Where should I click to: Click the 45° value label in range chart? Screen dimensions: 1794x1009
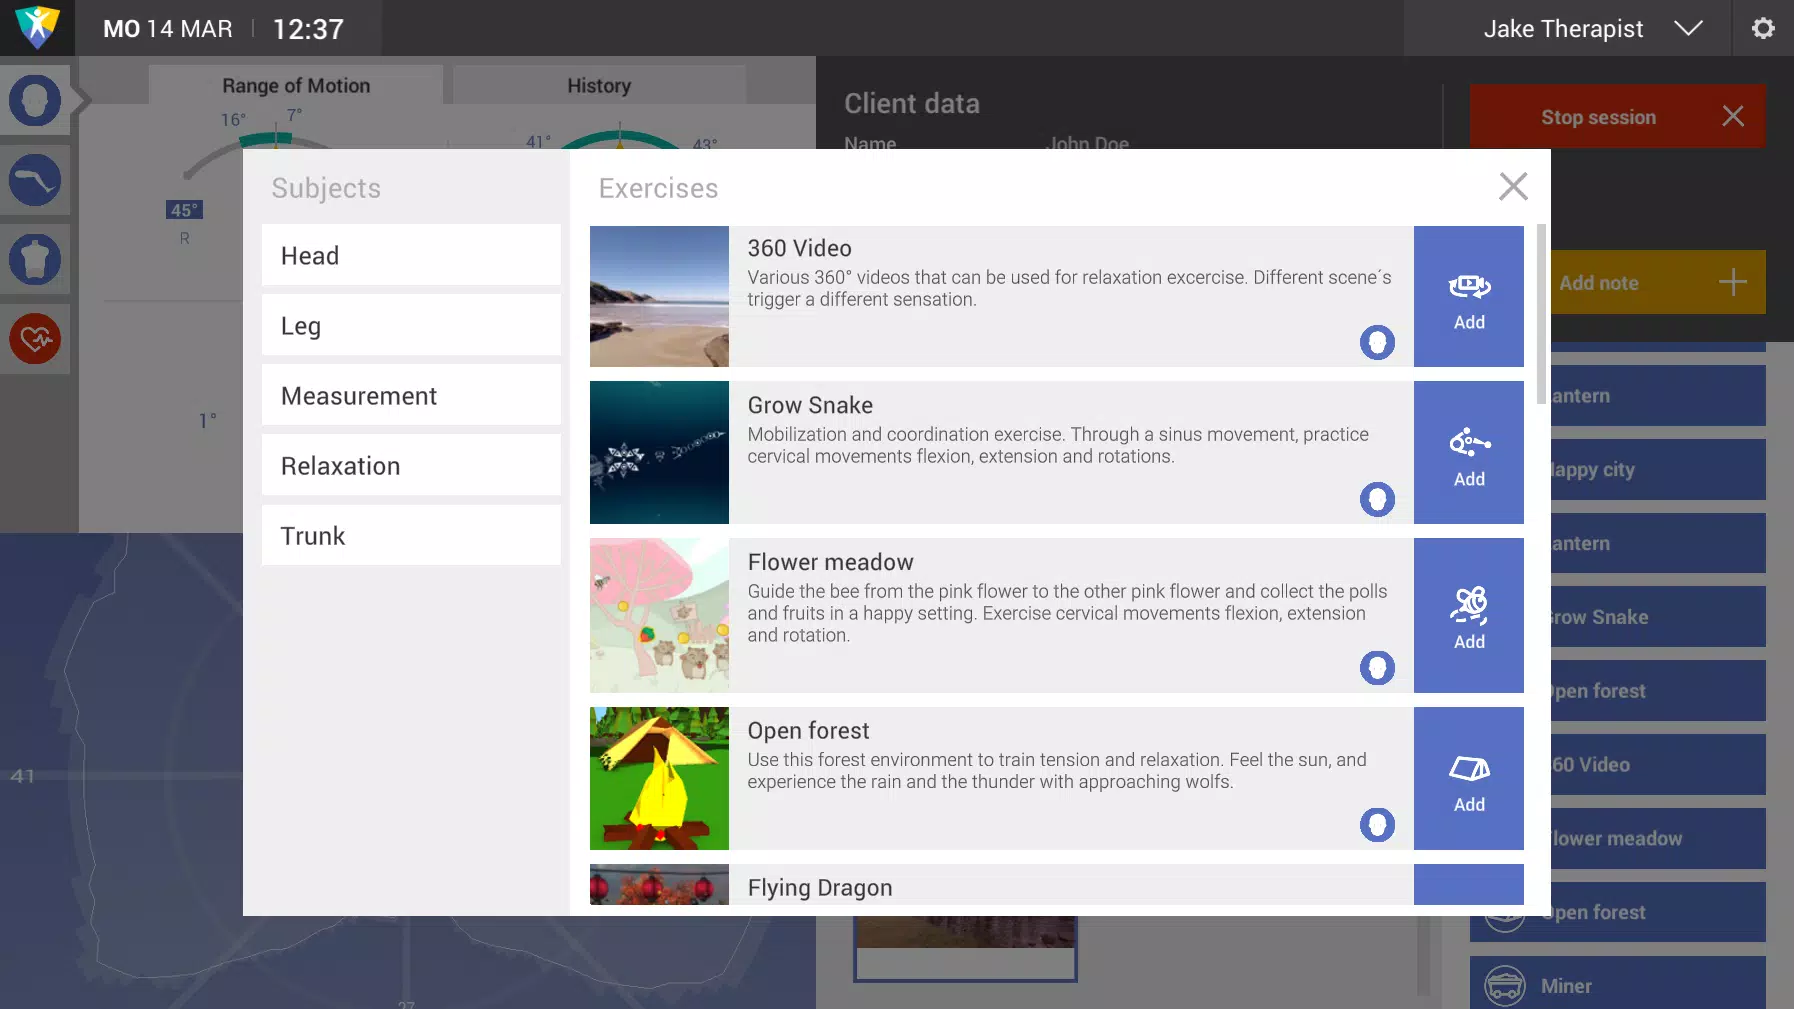point(184,210)
